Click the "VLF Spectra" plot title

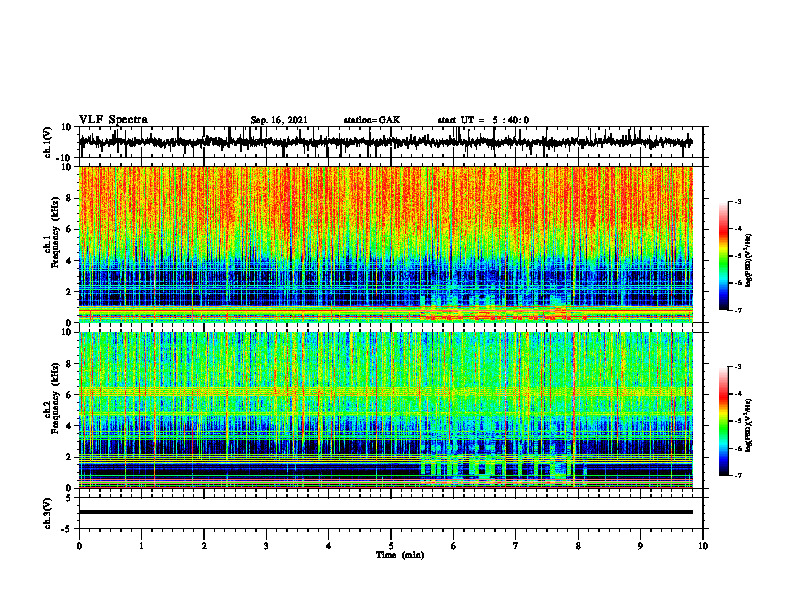[114, 120]
